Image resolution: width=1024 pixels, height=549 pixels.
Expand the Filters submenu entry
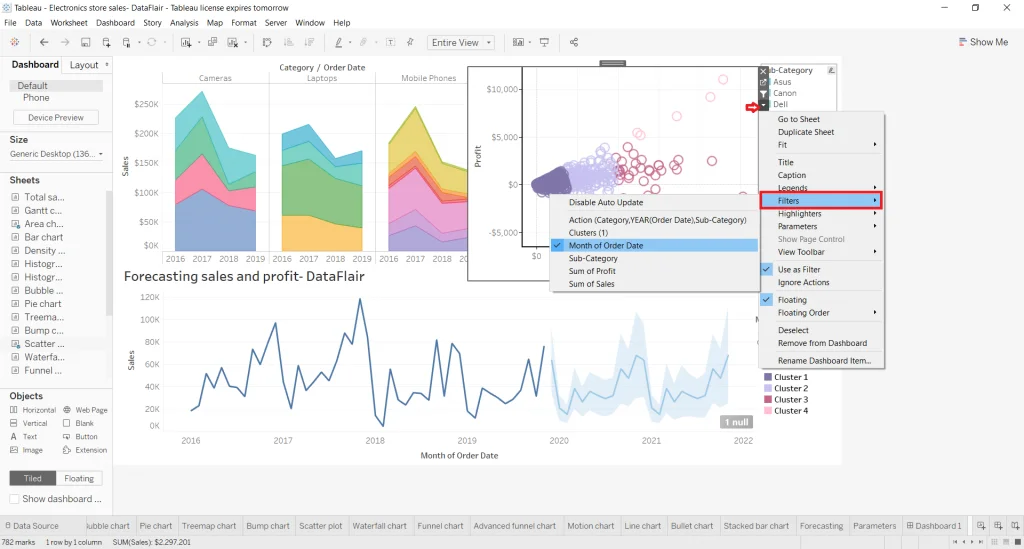point(822,200)
